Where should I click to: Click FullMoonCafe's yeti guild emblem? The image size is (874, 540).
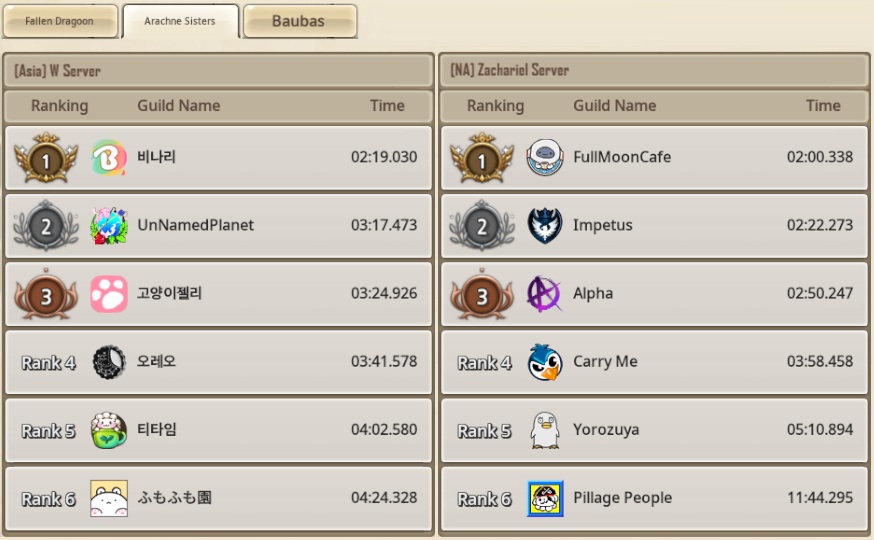545,157
